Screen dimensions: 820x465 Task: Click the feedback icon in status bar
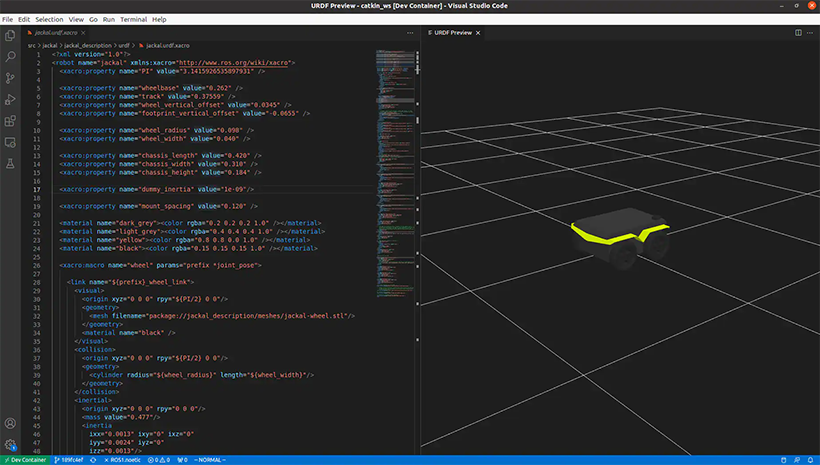(x=797, y=460)
